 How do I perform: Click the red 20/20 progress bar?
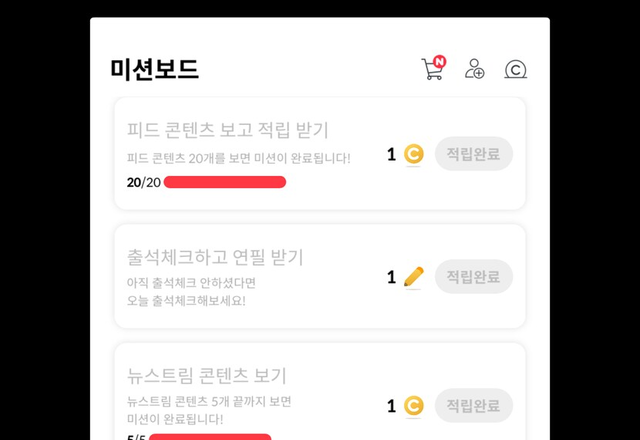(x=225, y=182)
